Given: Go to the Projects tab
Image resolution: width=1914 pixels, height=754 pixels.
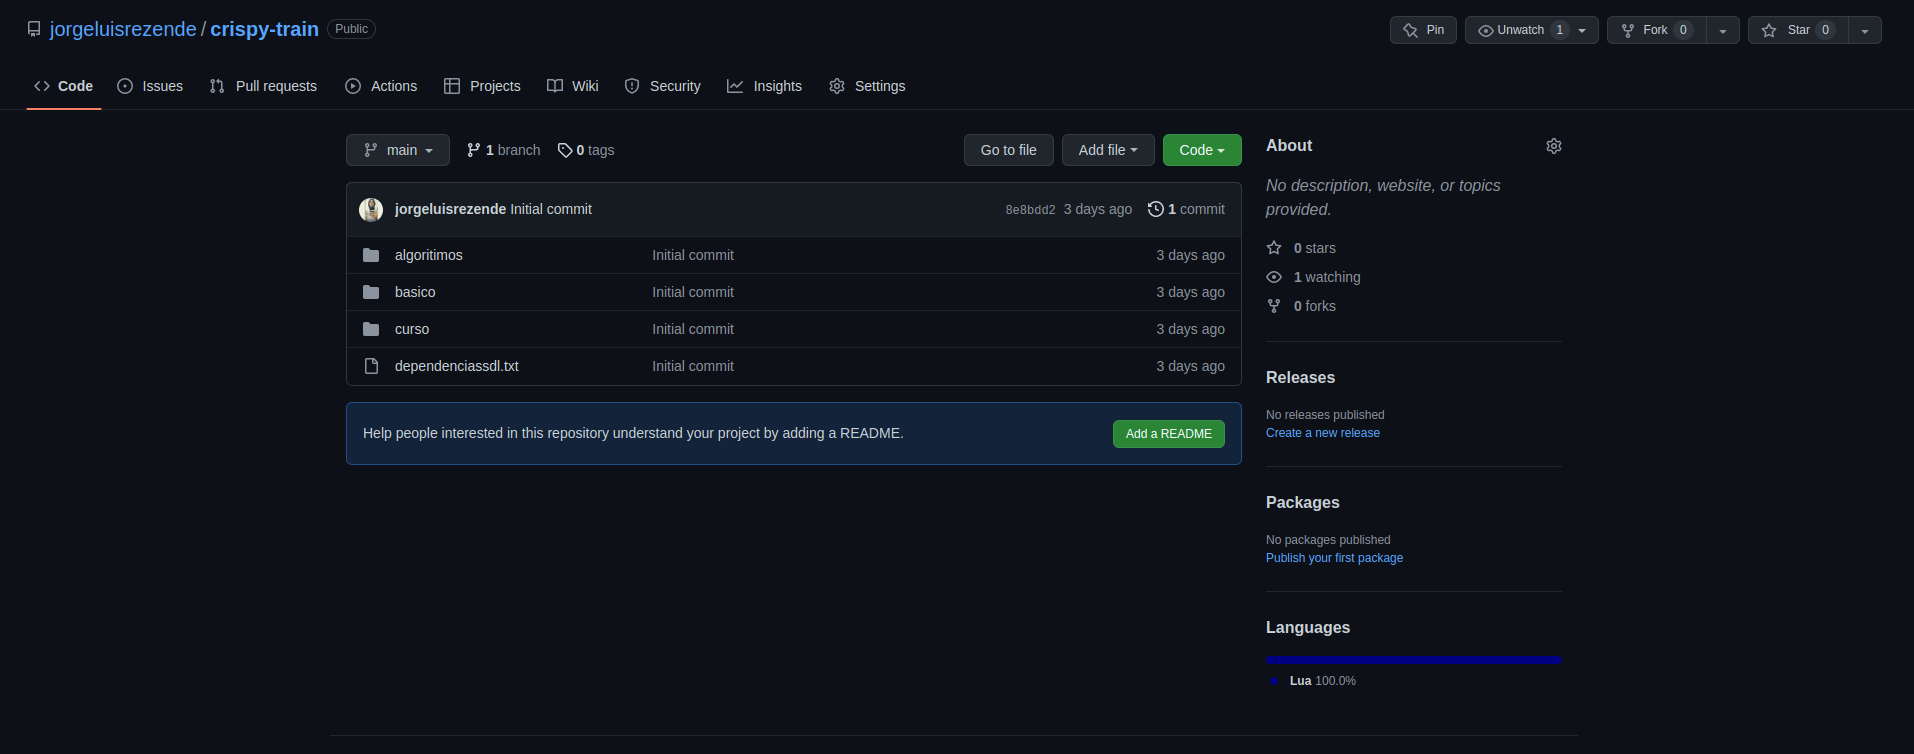Looking at the screenshot, I should click(x=482, y=86).
